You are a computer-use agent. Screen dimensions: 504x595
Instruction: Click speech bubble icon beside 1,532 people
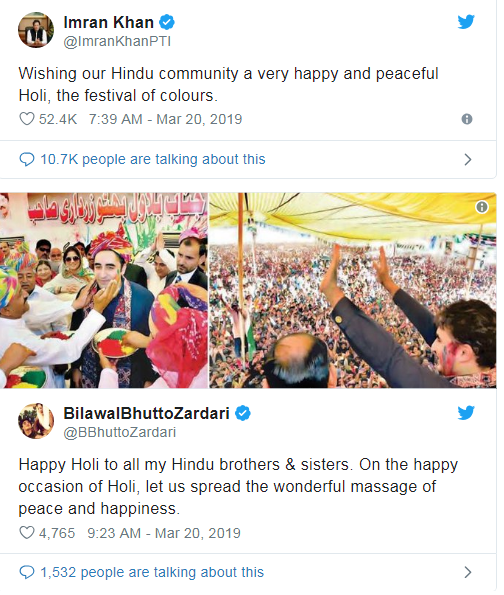pos(27,572)
